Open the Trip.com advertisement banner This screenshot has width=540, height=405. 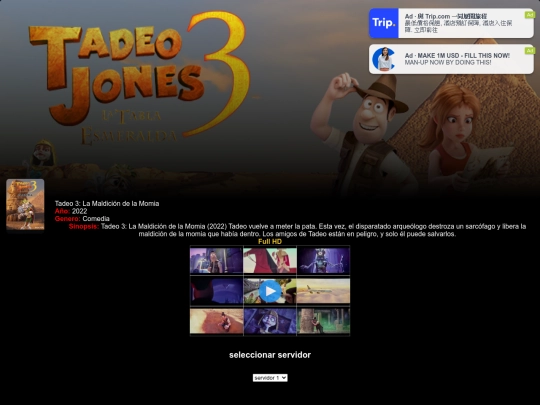click(451, 23)
